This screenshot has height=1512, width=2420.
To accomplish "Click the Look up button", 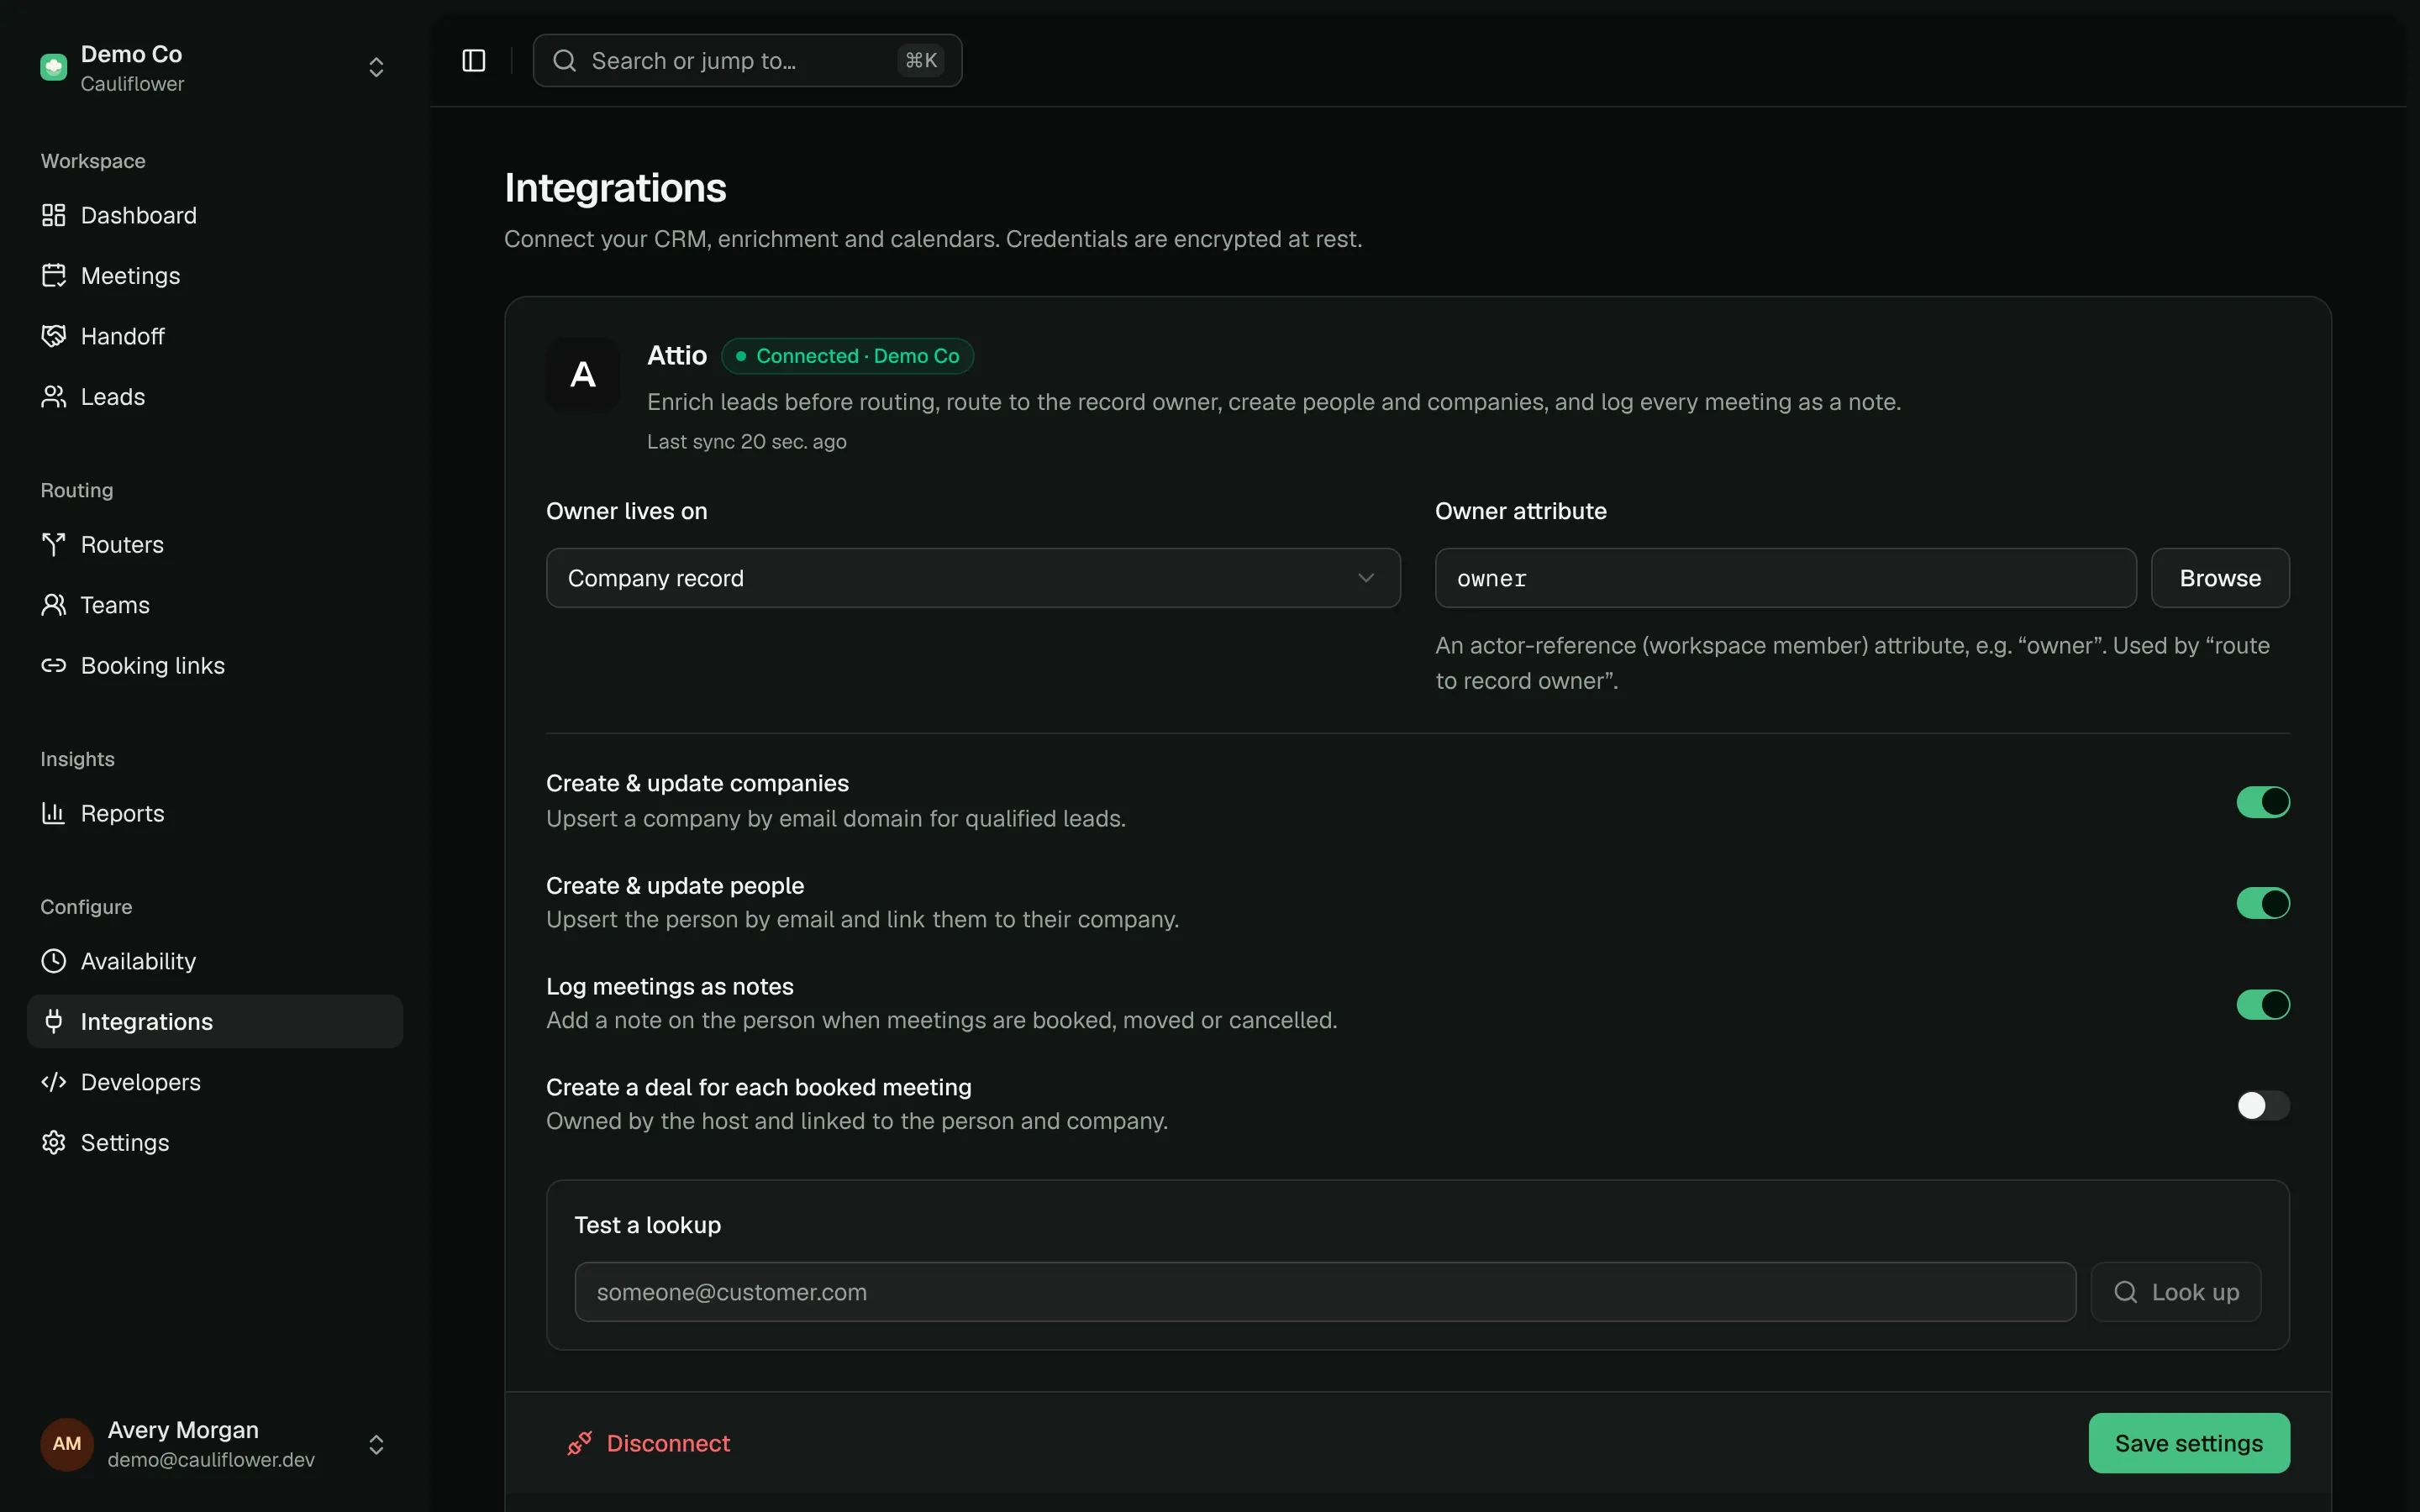I will [x=2176, y=1292].
